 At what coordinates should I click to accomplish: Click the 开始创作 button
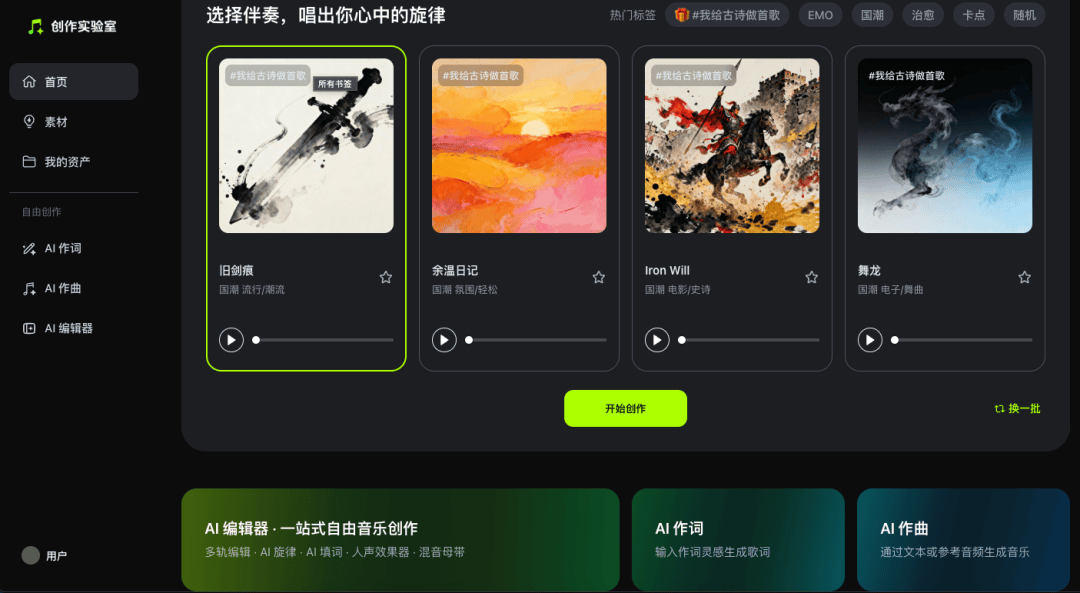point(625,408)
